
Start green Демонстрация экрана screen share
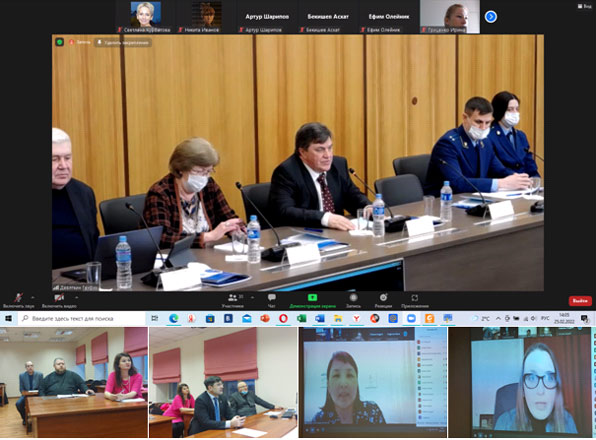coord(312,300)
